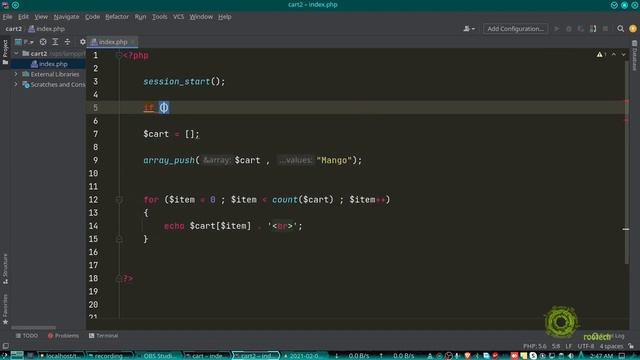Click index.php in the breadcrumb bar
Screen dimensions: 640x360
coord(47,29)
